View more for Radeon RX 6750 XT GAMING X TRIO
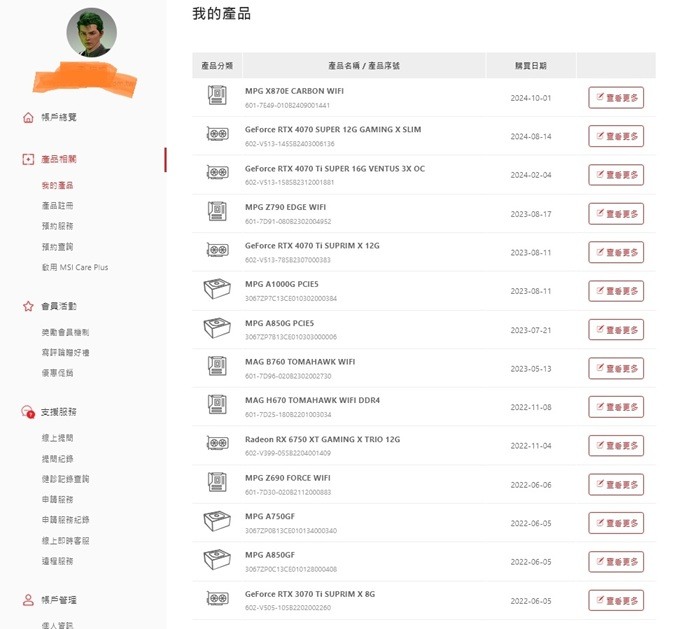 click(616, 446)
